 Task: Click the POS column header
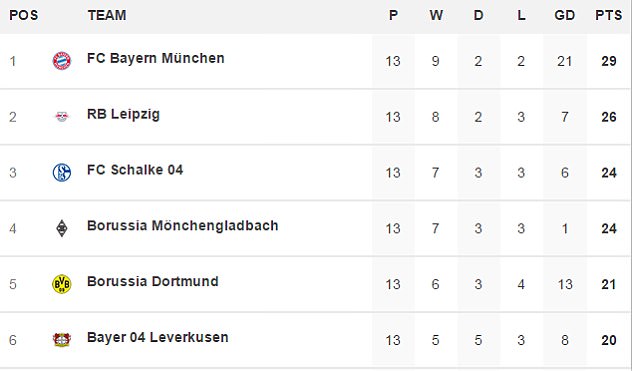point(23,15)
